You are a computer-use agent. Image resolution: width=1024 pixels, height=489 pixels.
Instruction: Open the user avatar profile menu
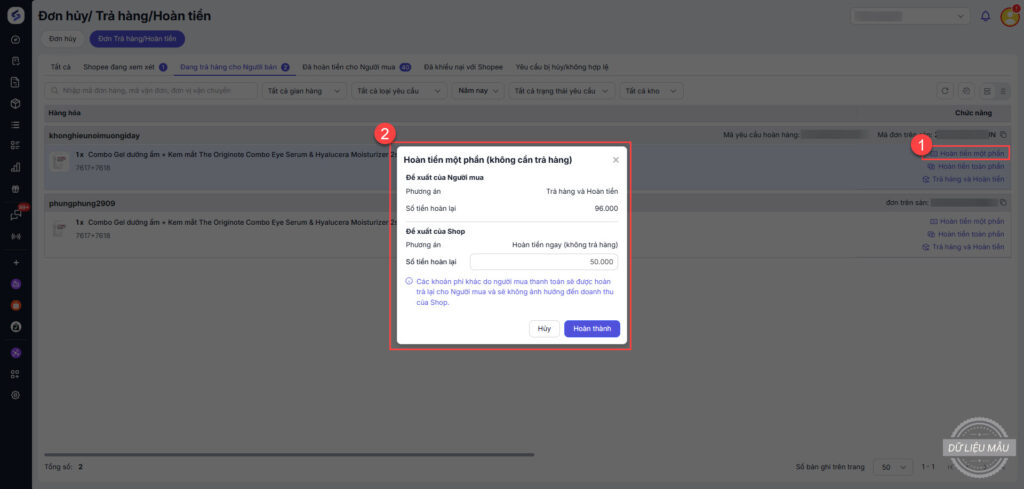1009,17
